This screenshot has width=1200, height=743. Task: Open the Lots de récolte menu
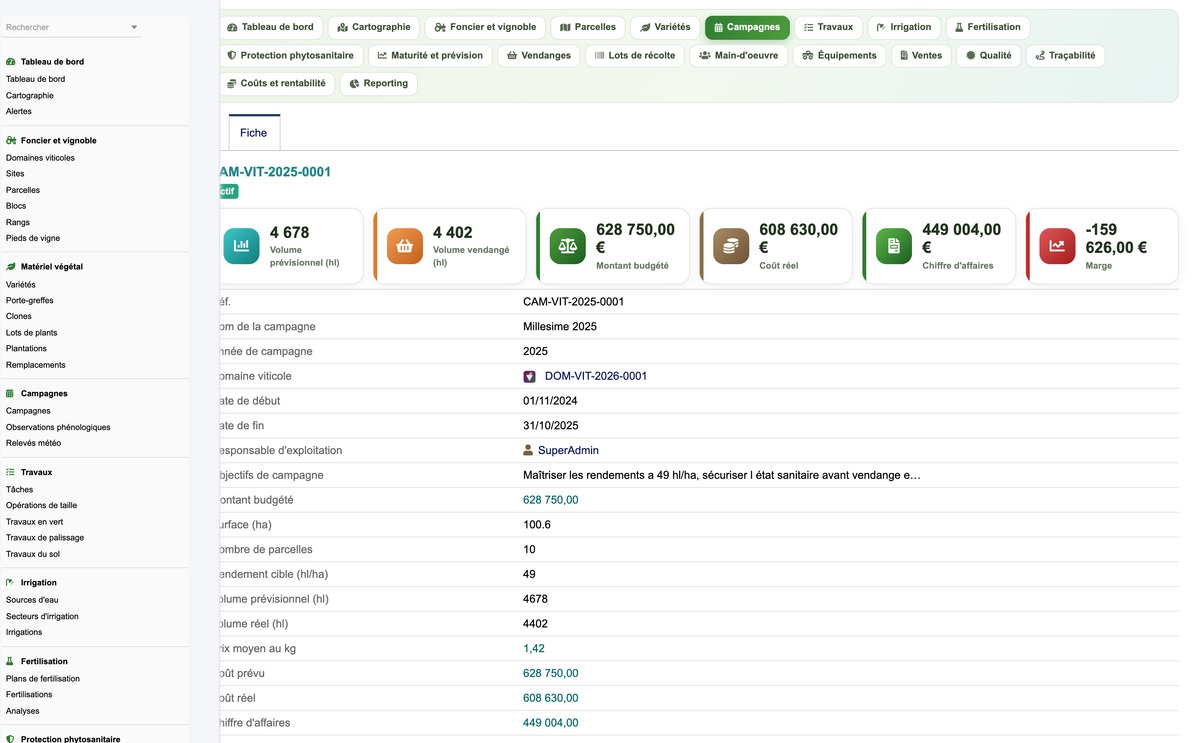pyautogui.click(x=635, y=55)
